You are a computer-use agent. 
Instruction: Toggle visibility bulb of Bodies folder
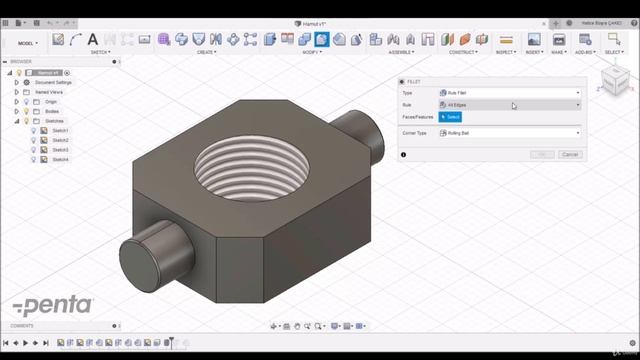point(27,111)
